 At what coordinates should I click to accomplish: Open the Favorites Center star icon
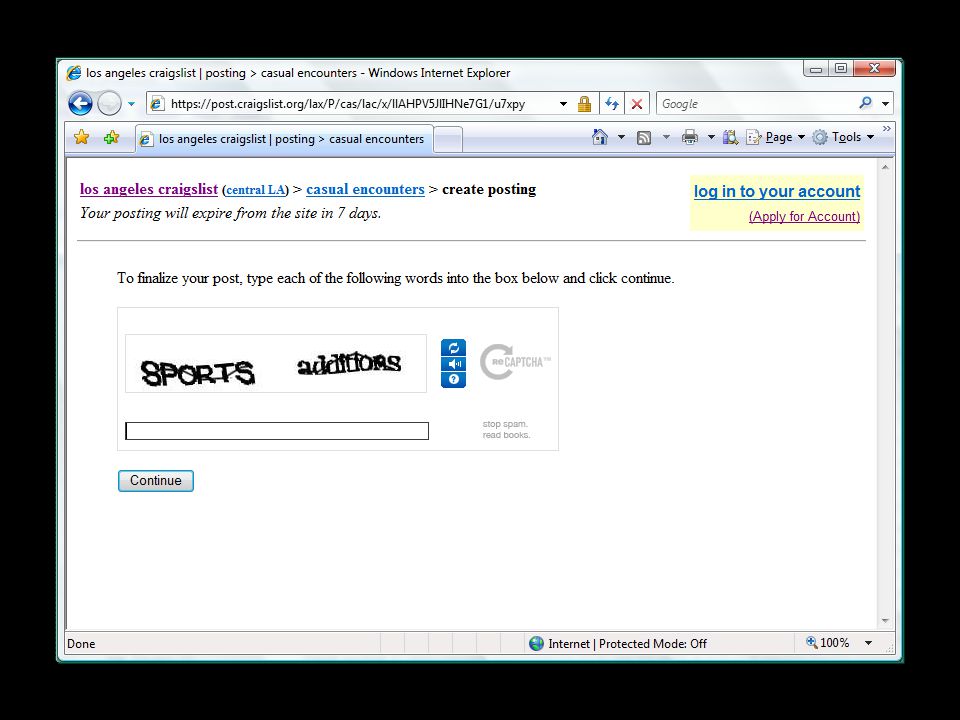pos(81,137)
